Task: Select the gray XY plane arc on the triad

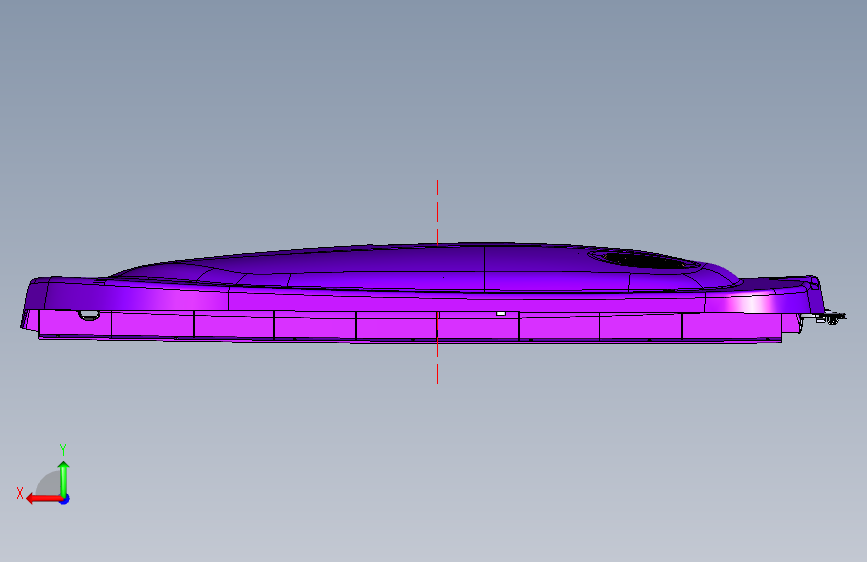Action: (x=48, y=483)
